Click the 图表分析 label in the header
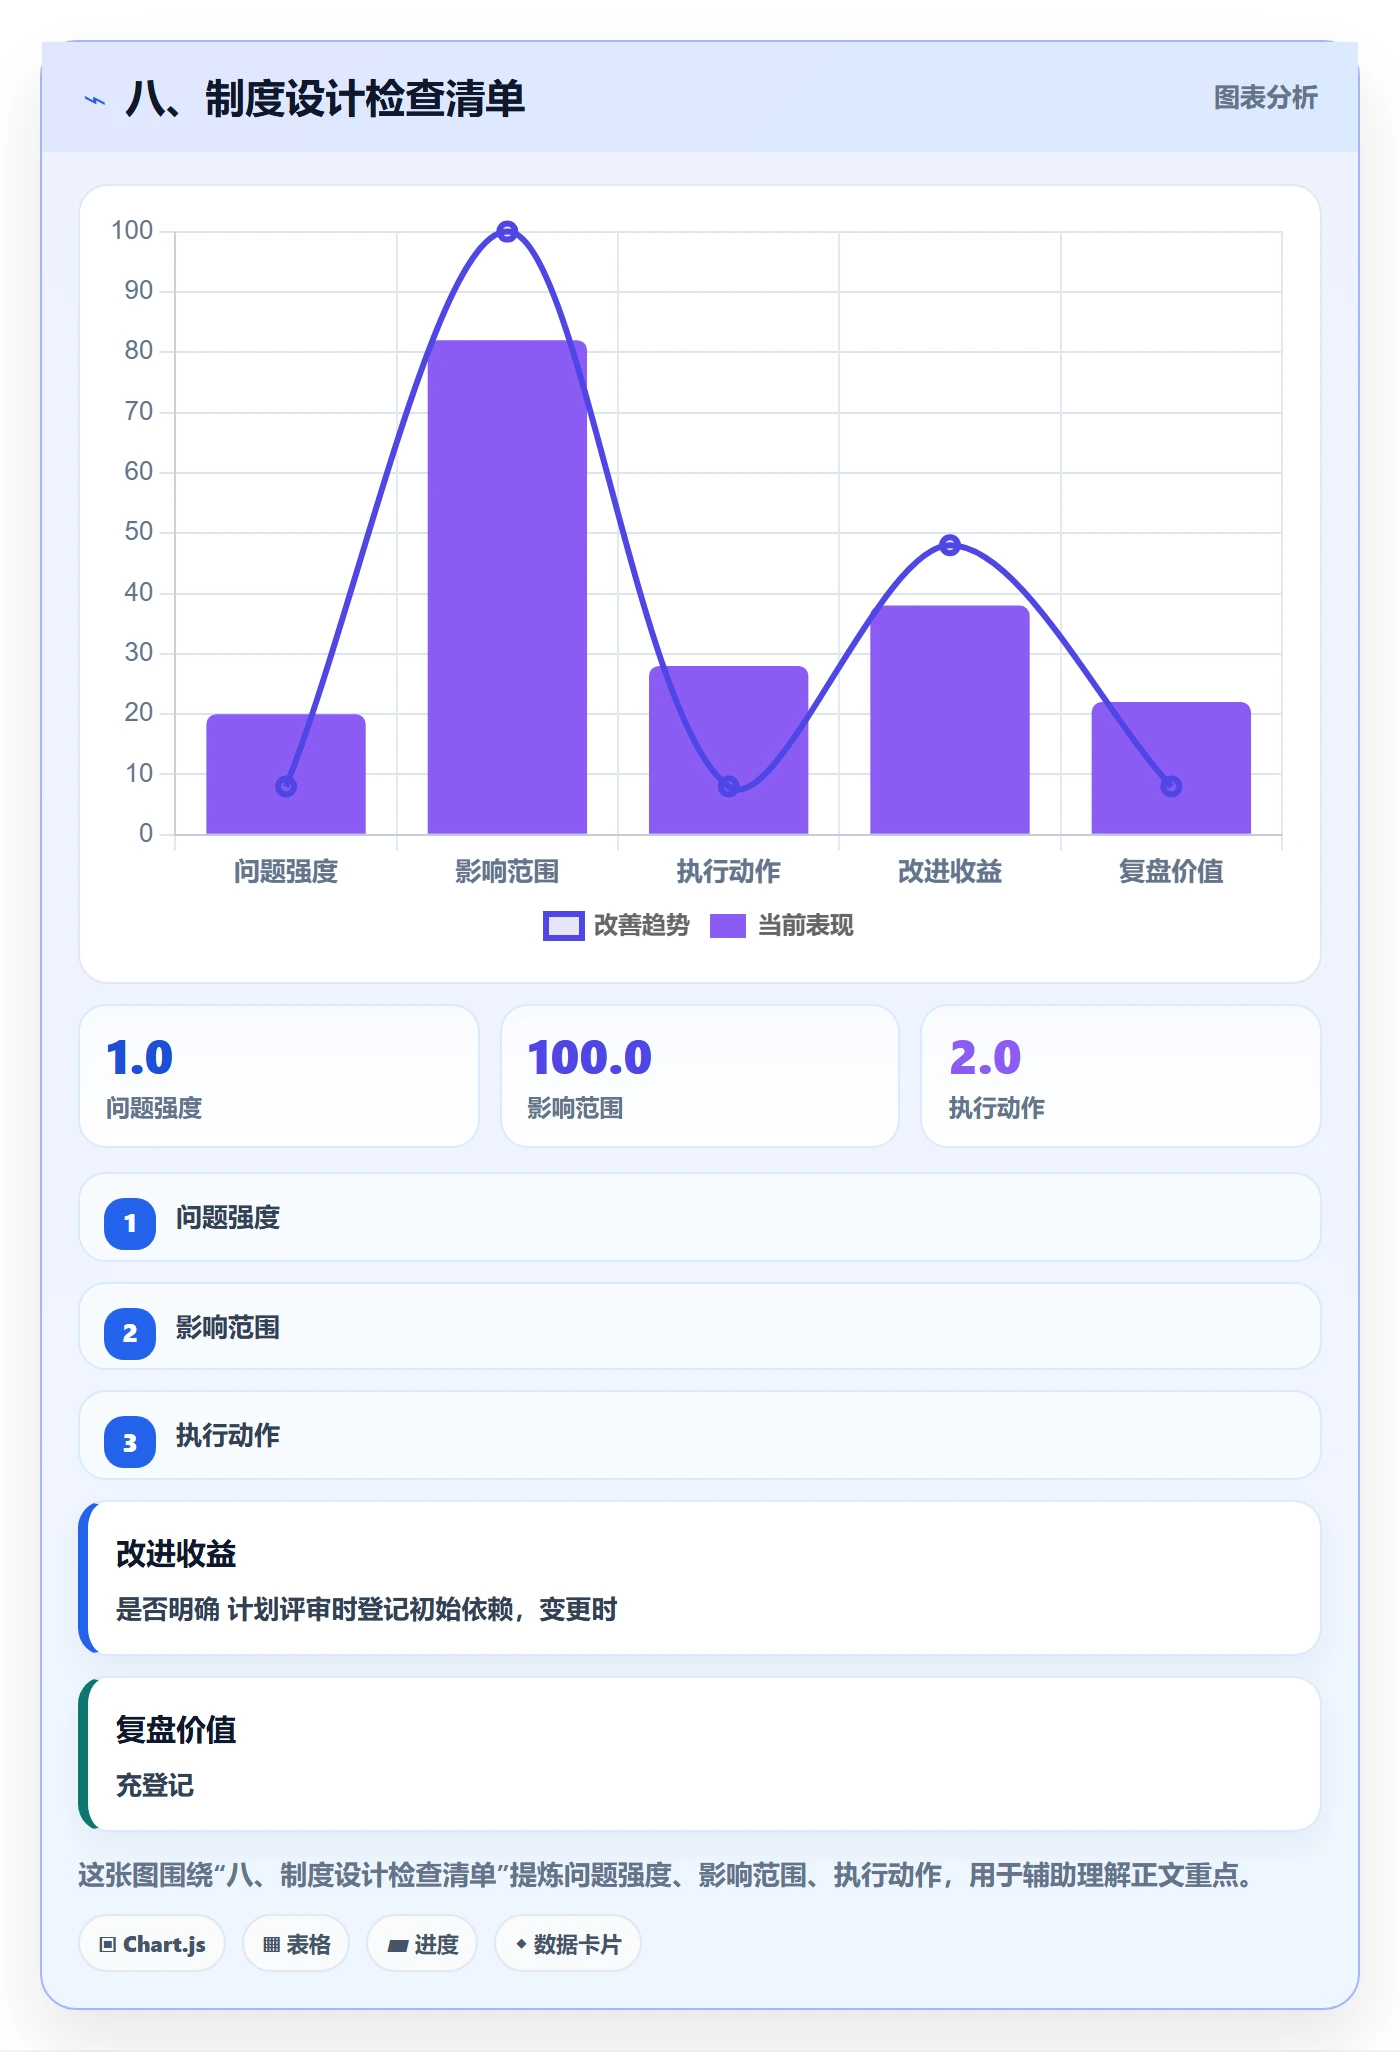 (1265, 97)
